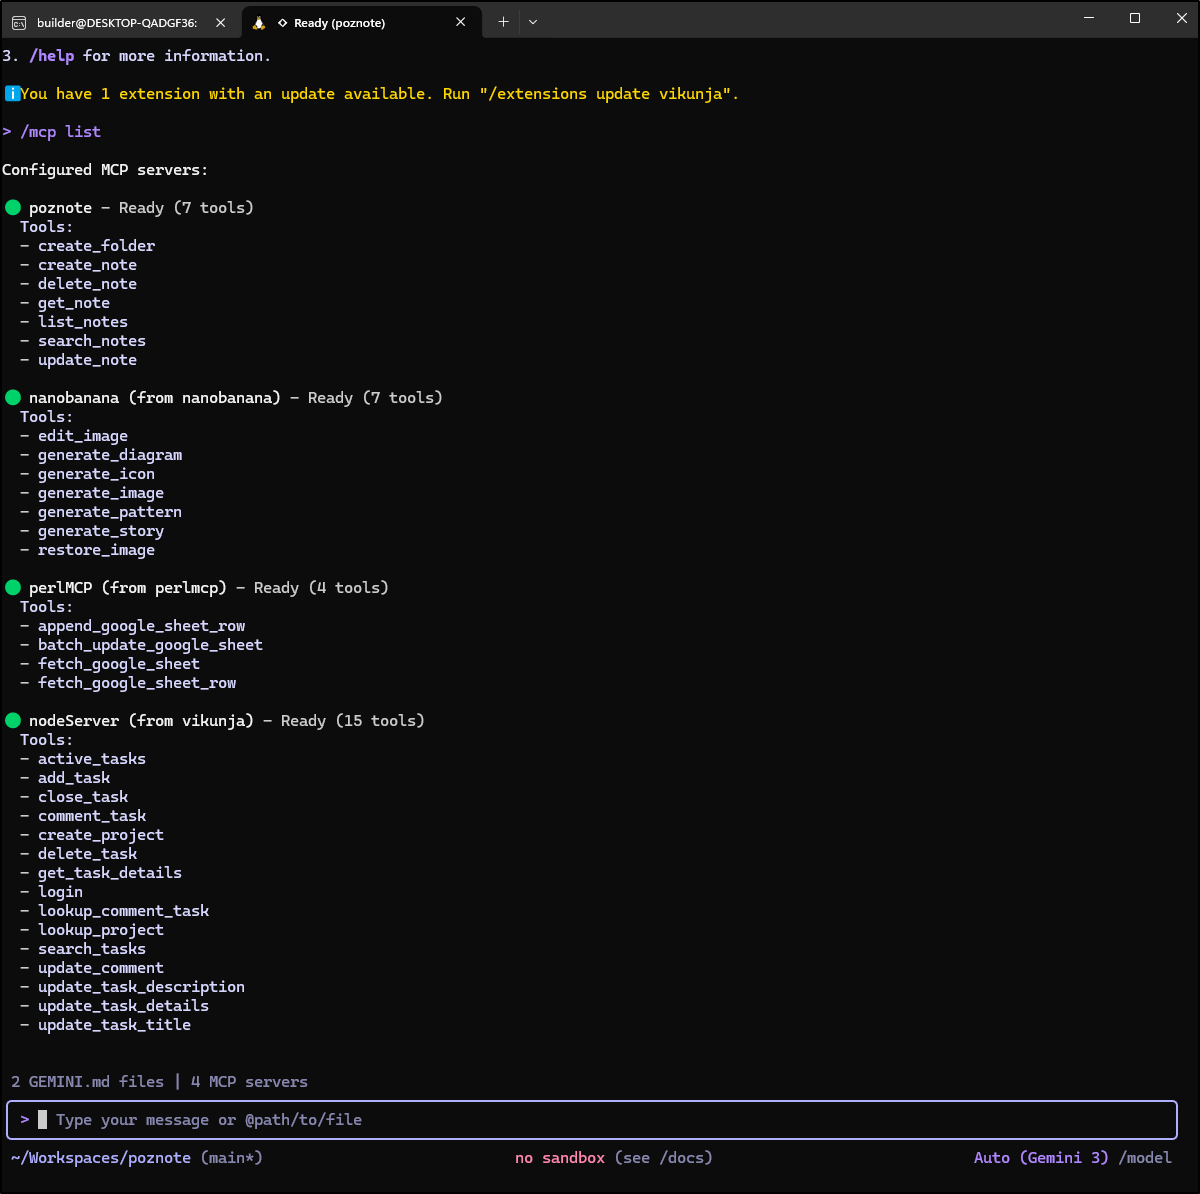1200x1194 pixels.
Task: Click the generate_diagram tool entry
Action: point(110,455)
